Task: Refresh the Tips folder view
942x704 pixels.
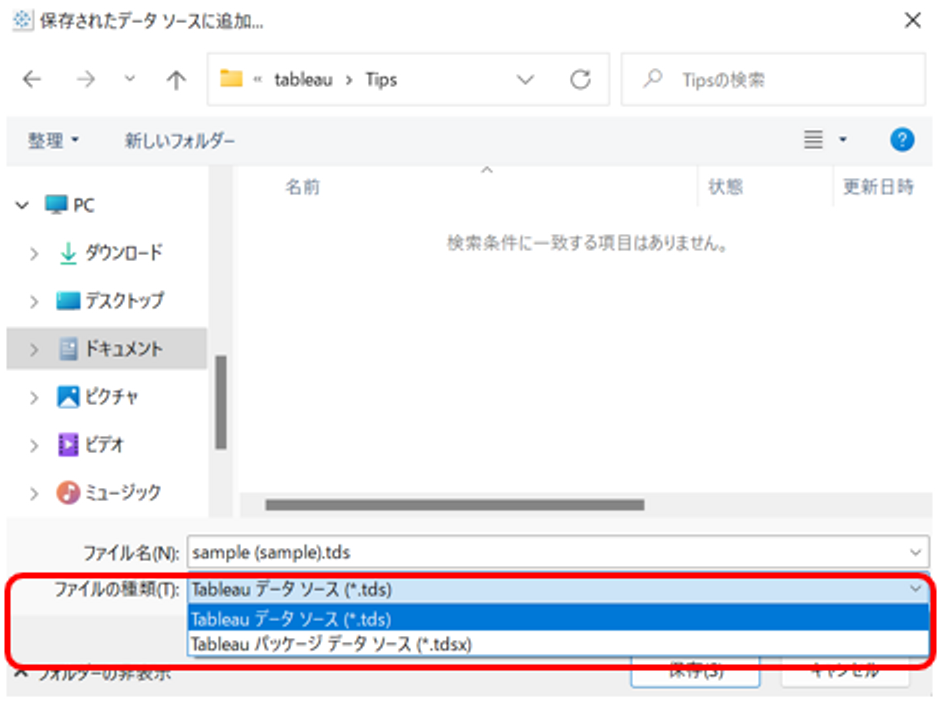Action: pos(580,79)
